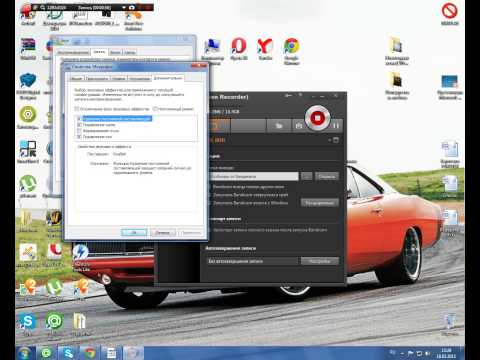The width and height of the screenshot is (480, 360).
Task: Take a screenshot with Bandicam camera icon
Action: coord(299,125)
